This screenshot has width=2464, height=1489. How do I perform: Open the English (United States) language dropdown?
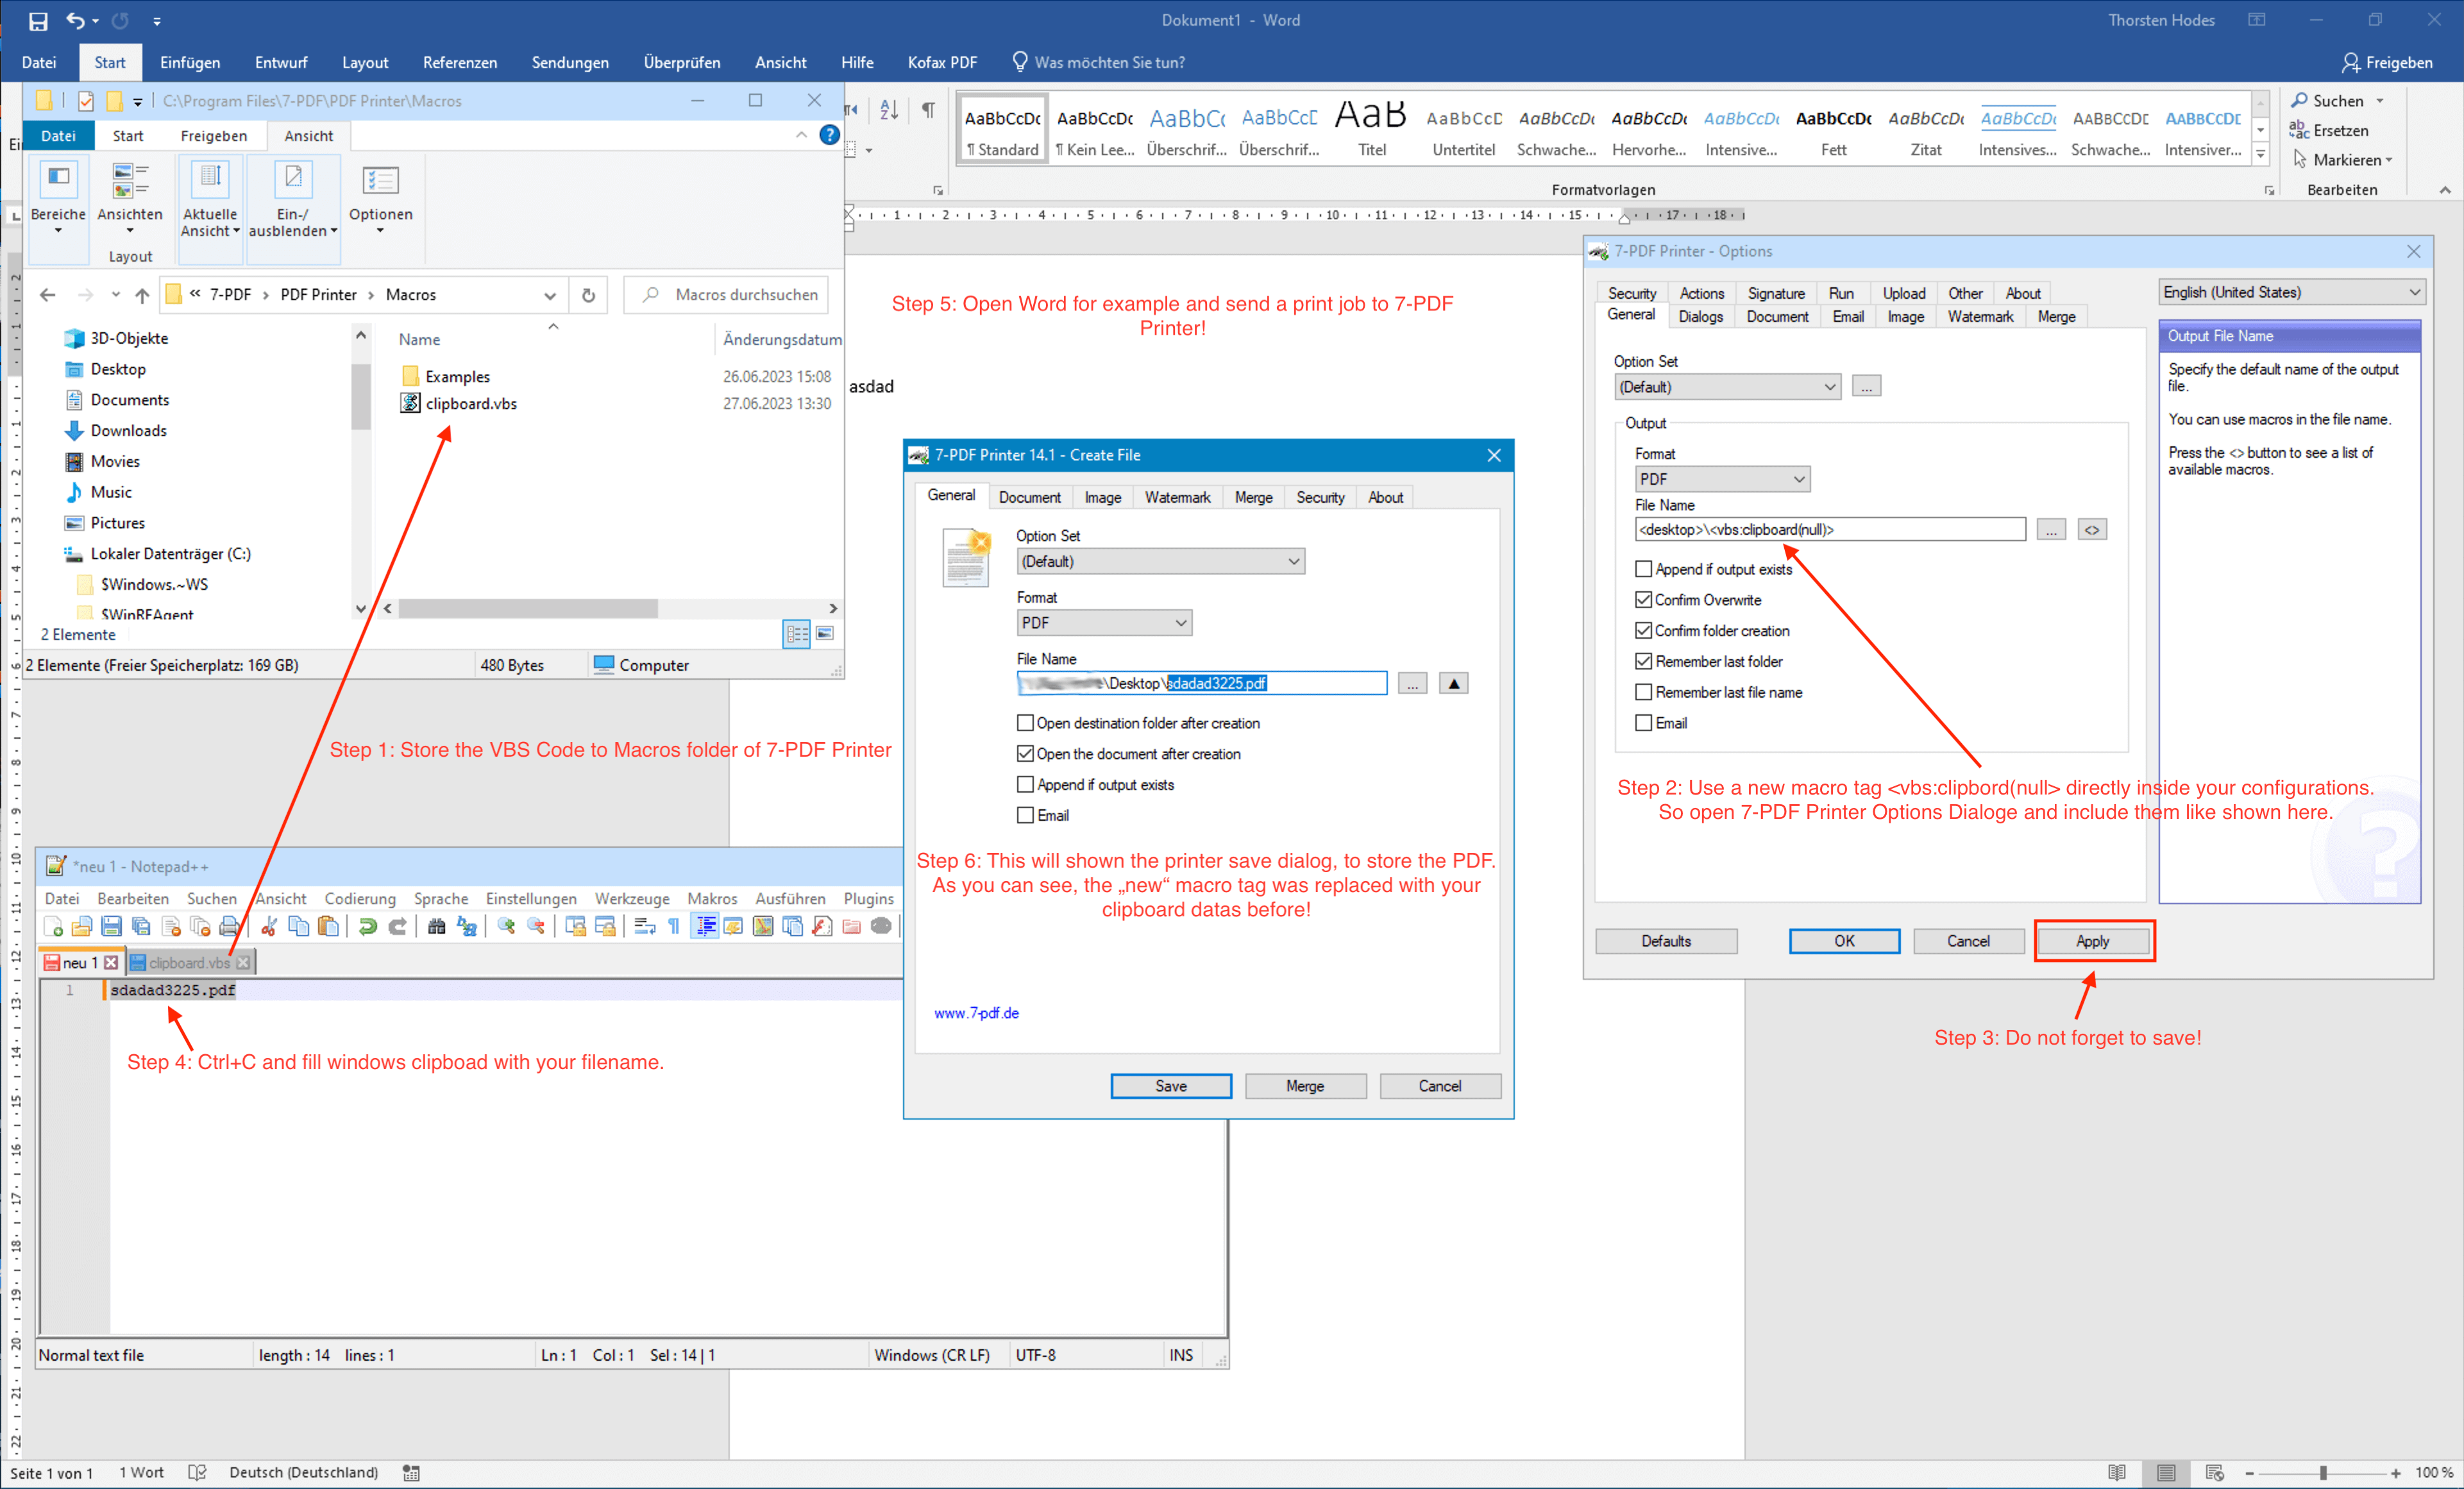pyautogui.click(x=2291, y=292)
